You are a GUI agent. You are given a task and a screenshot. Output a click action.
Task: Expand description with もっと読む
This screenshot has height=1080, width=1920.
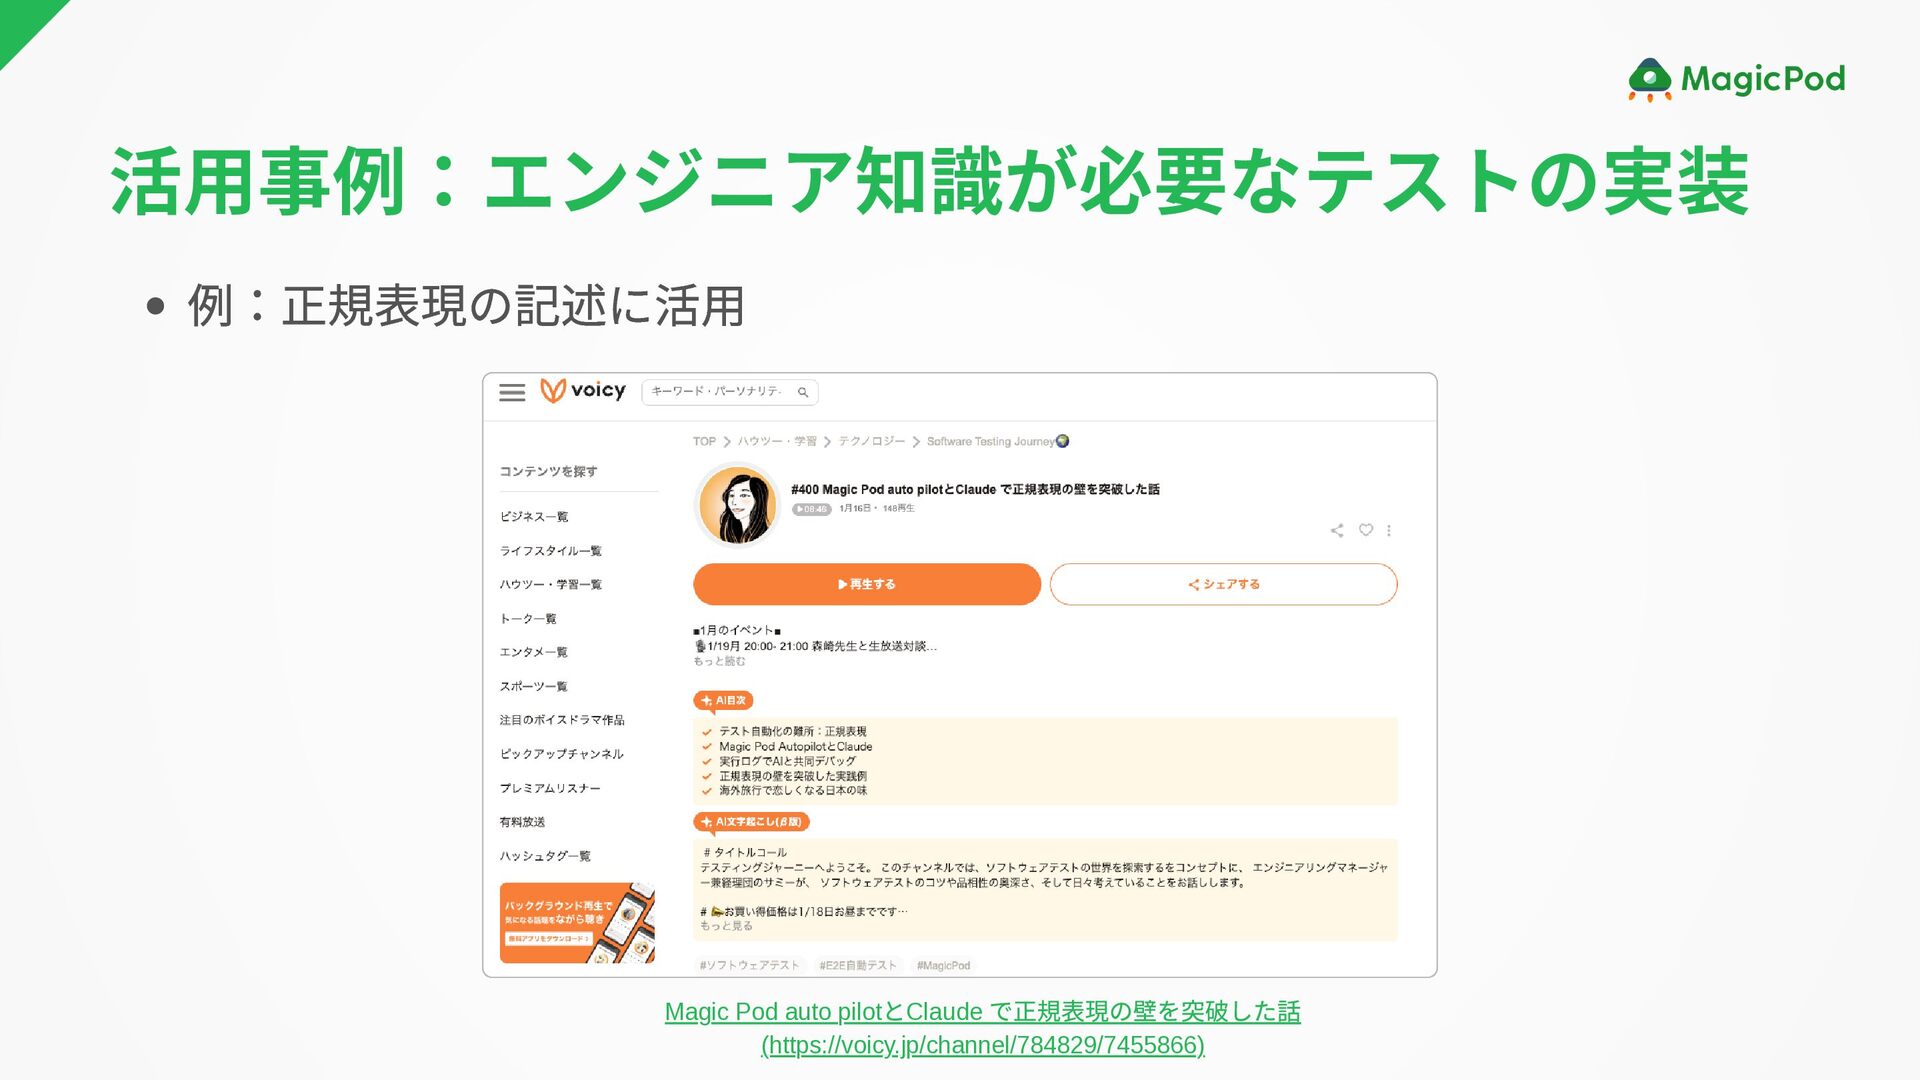pyautogui.click(x=719, y=661)
